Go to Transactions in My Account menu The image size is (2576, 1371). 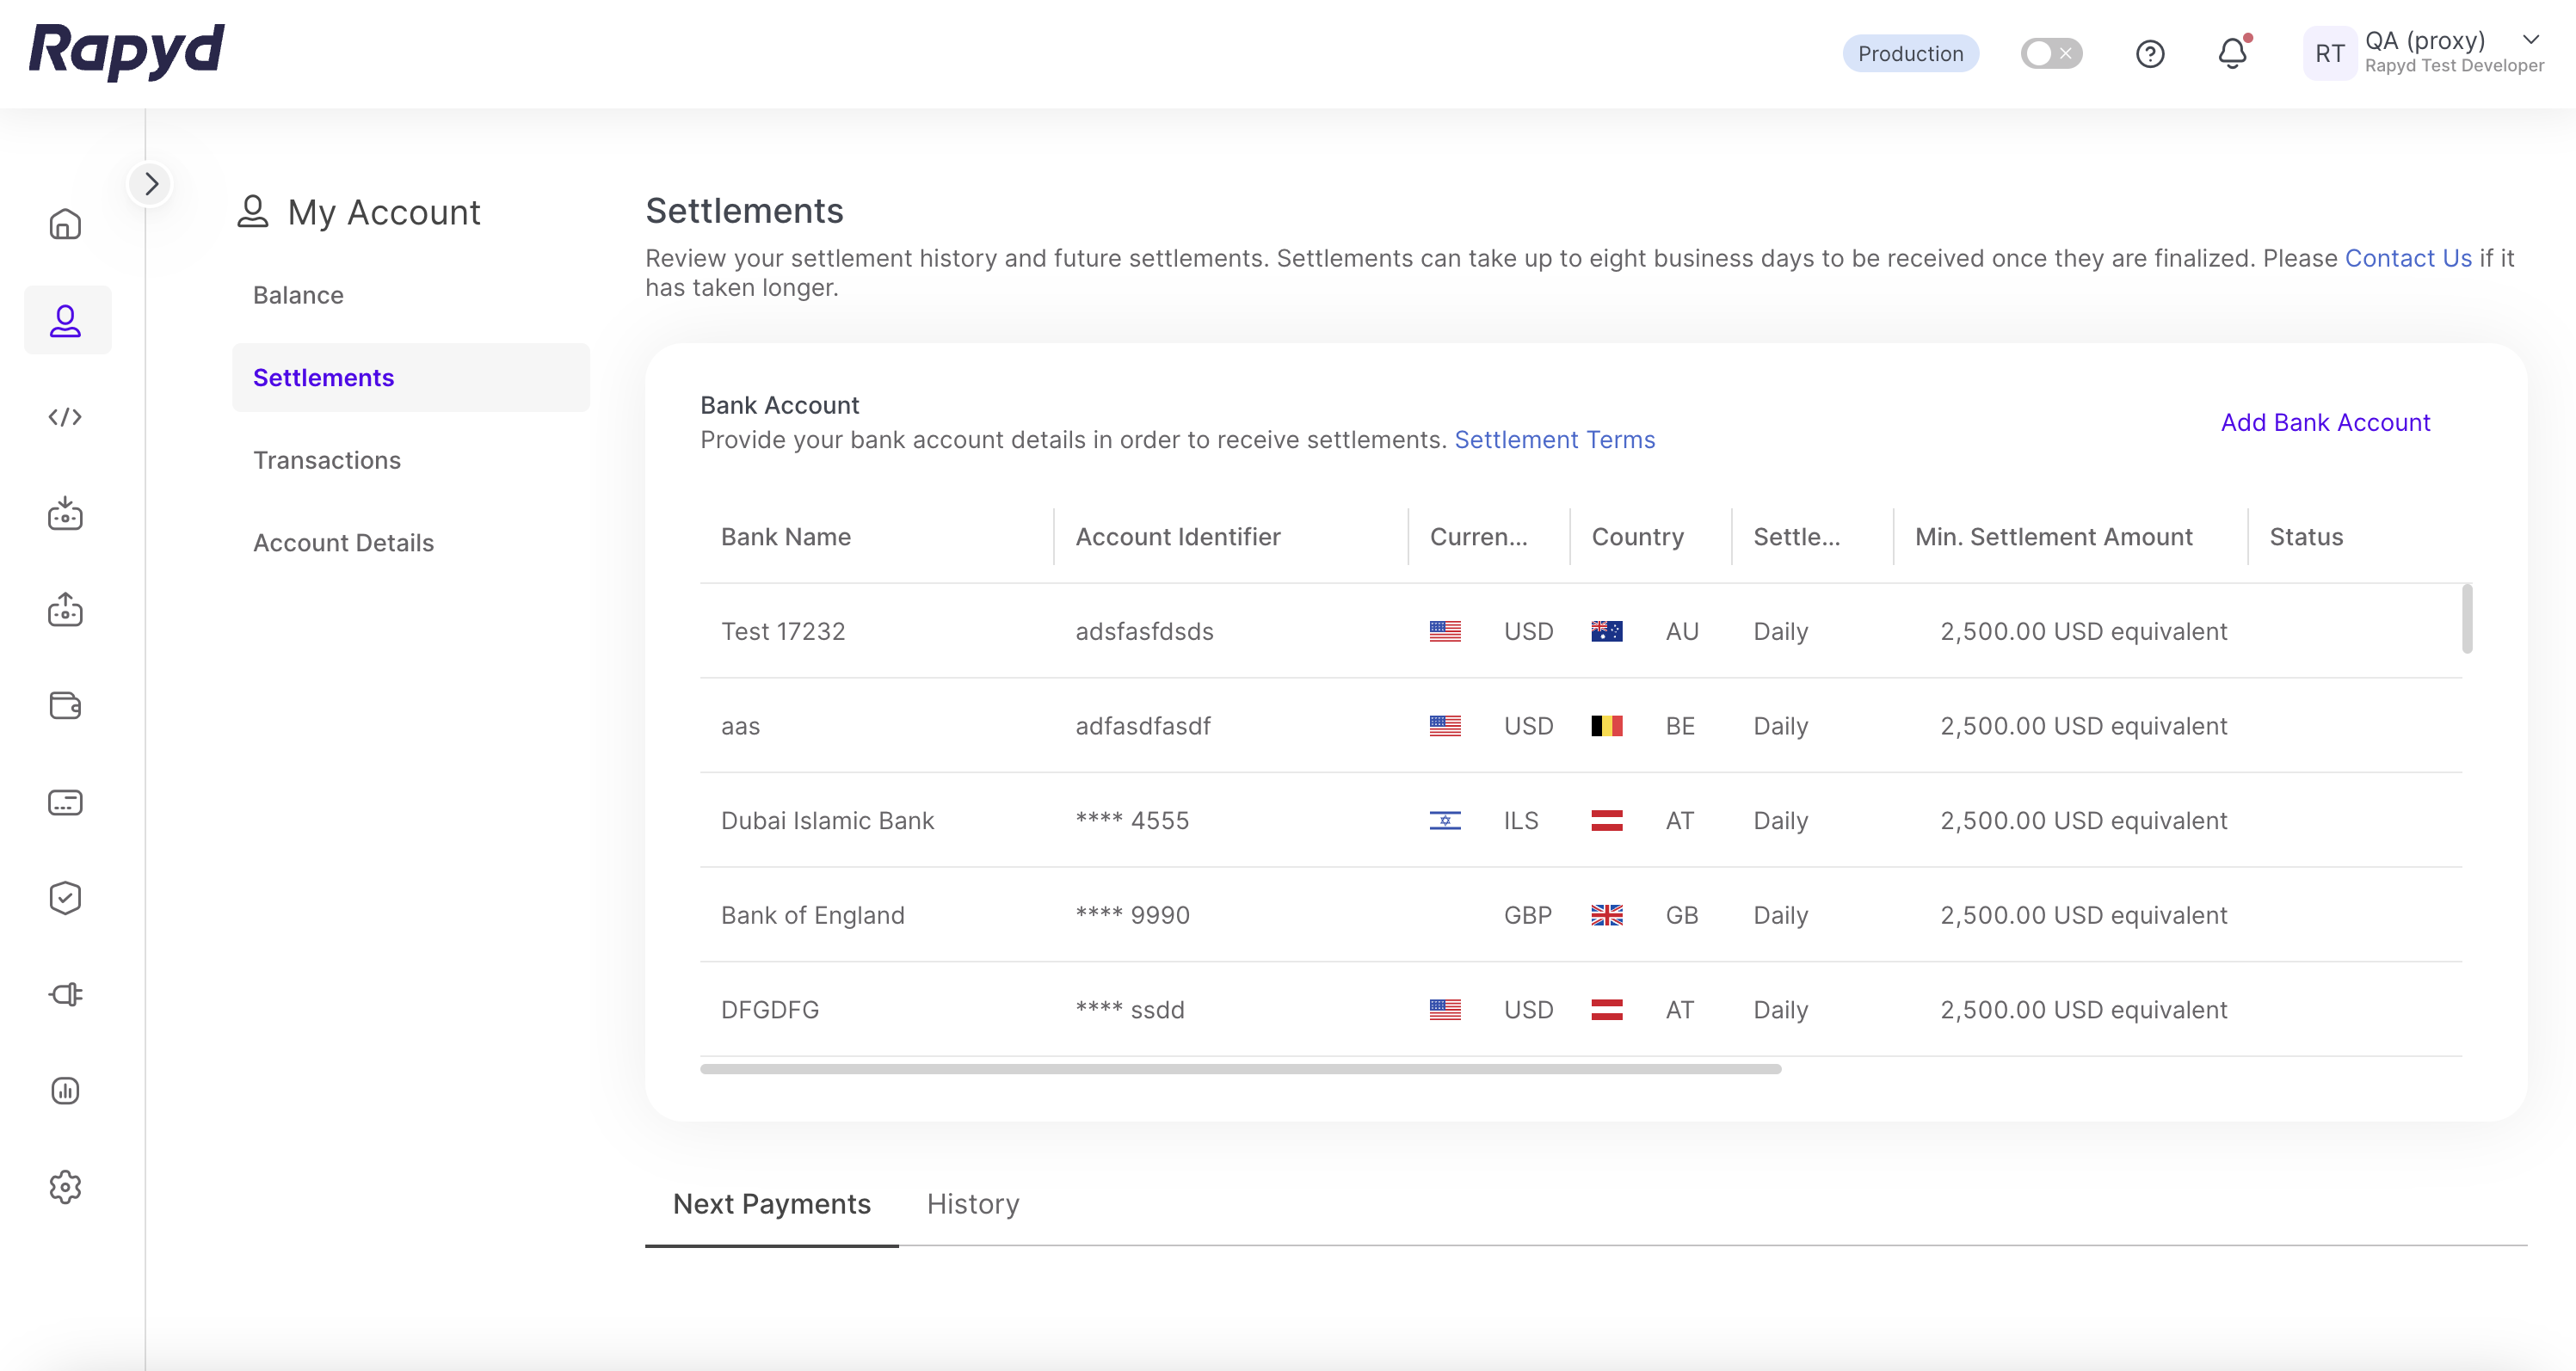pyautogui.click(x=327, y=460)
